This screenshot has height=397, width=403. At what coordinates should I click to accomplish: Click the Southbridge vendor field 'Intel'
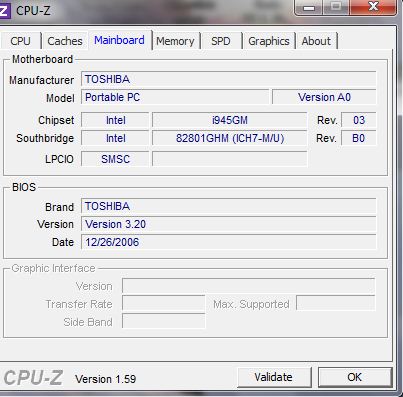[x=115, y=138]
